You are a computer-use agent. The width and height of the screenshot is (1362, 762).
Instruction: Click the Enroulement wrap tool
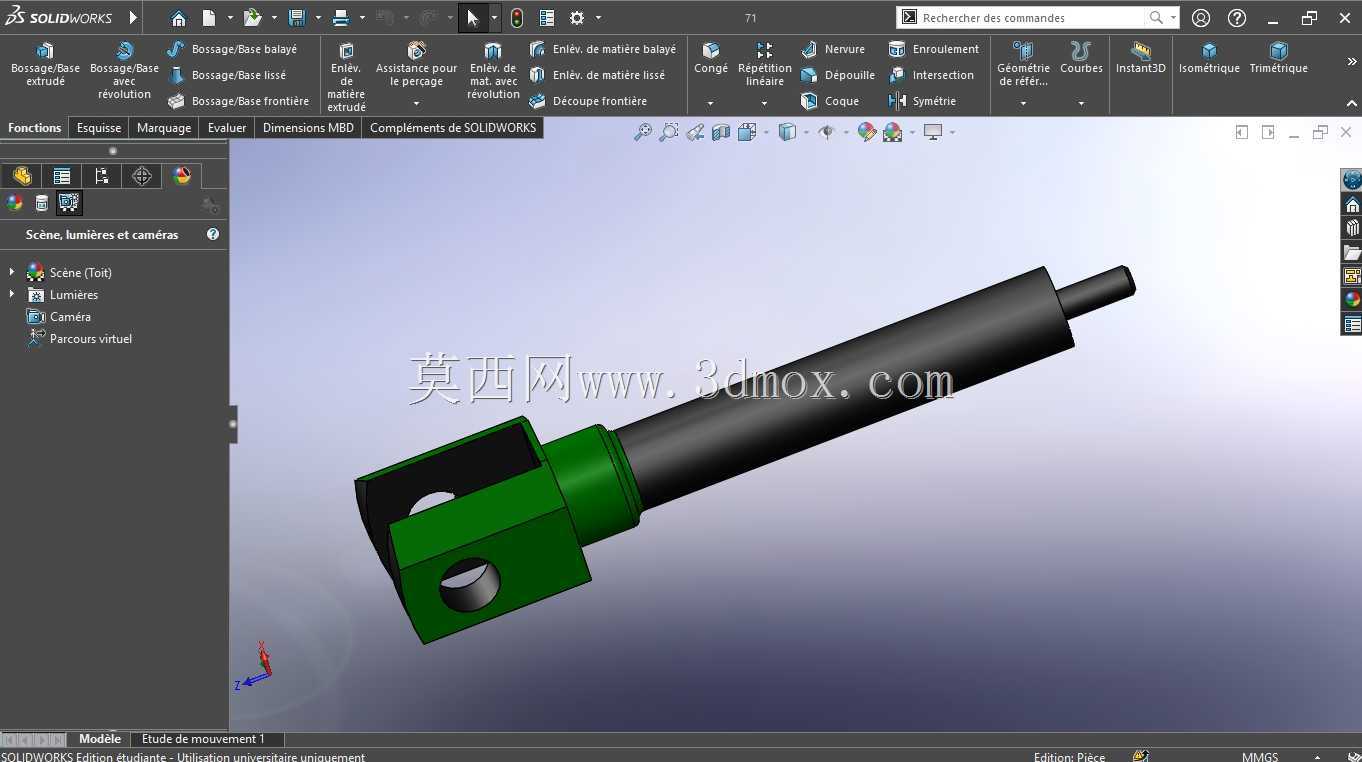[933, 49]
